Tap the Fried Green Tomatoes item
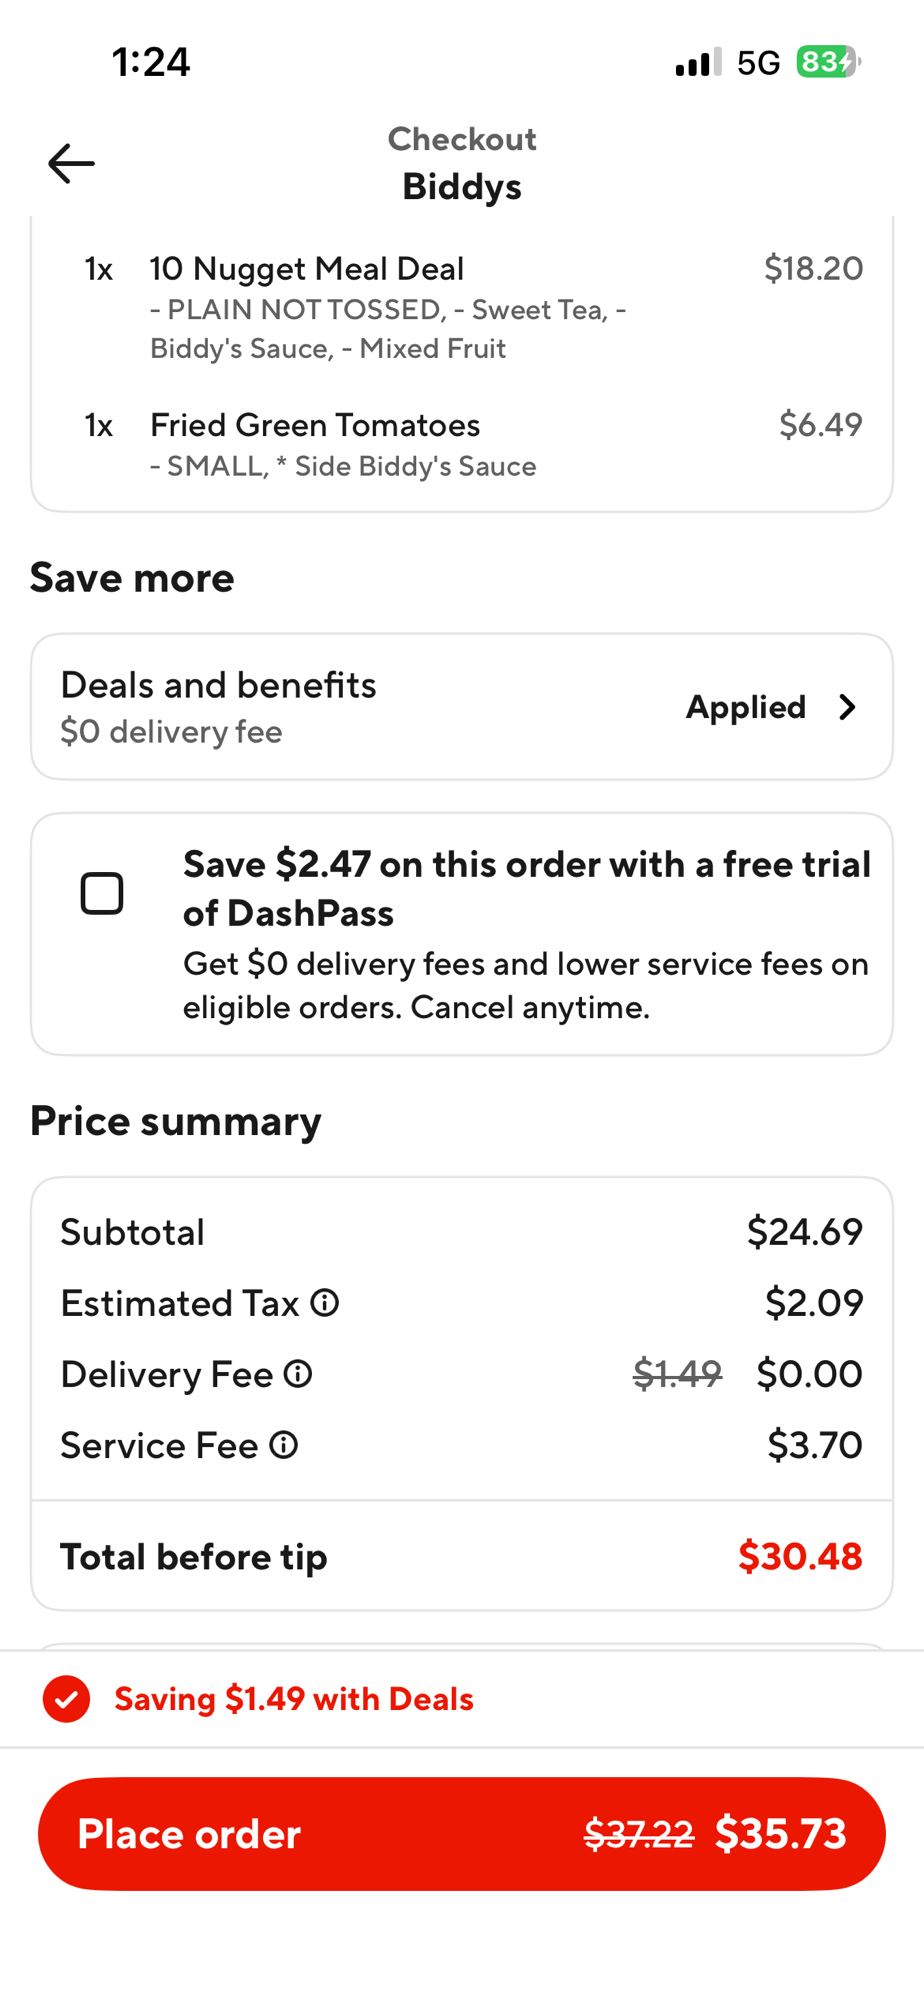 pos(315,426)
